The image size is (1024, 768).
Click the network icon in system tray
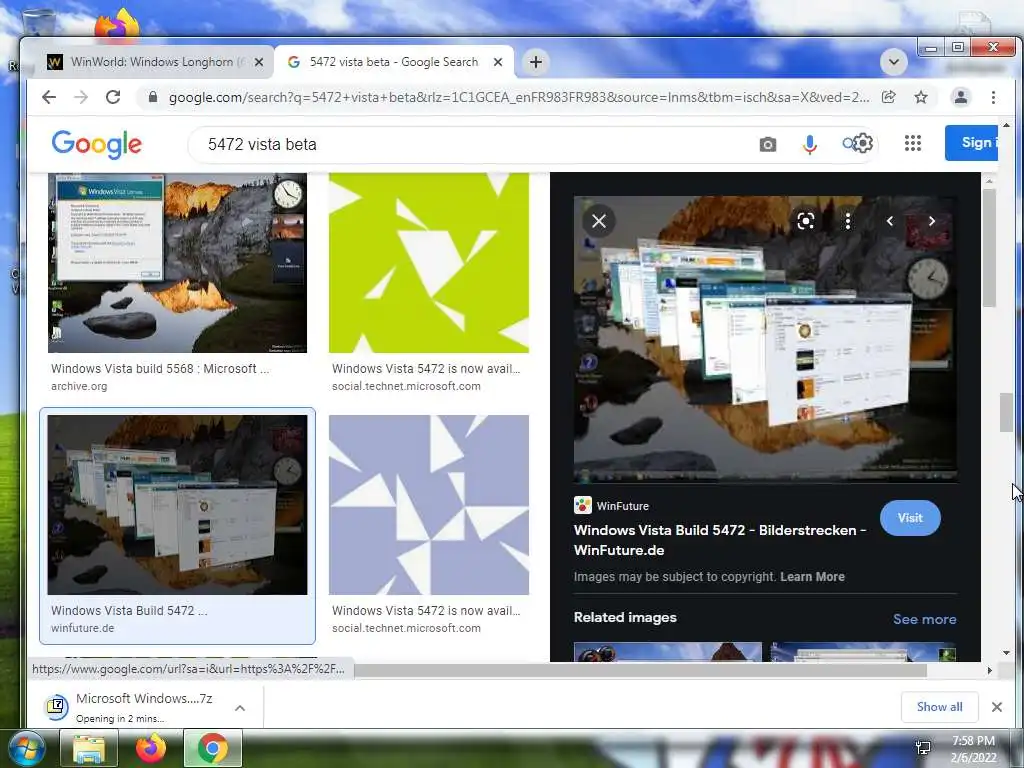pyautogui.click(x=923, y=748)
